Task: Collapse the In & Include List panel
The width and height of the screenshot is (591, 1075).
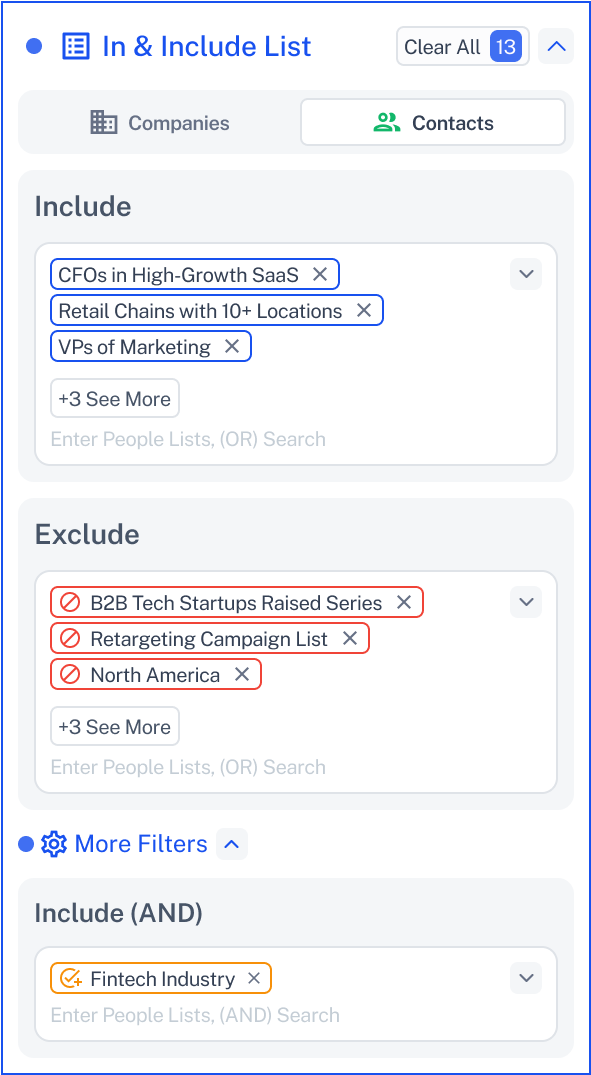Action: pyautogui.click(x=556, y=47)
